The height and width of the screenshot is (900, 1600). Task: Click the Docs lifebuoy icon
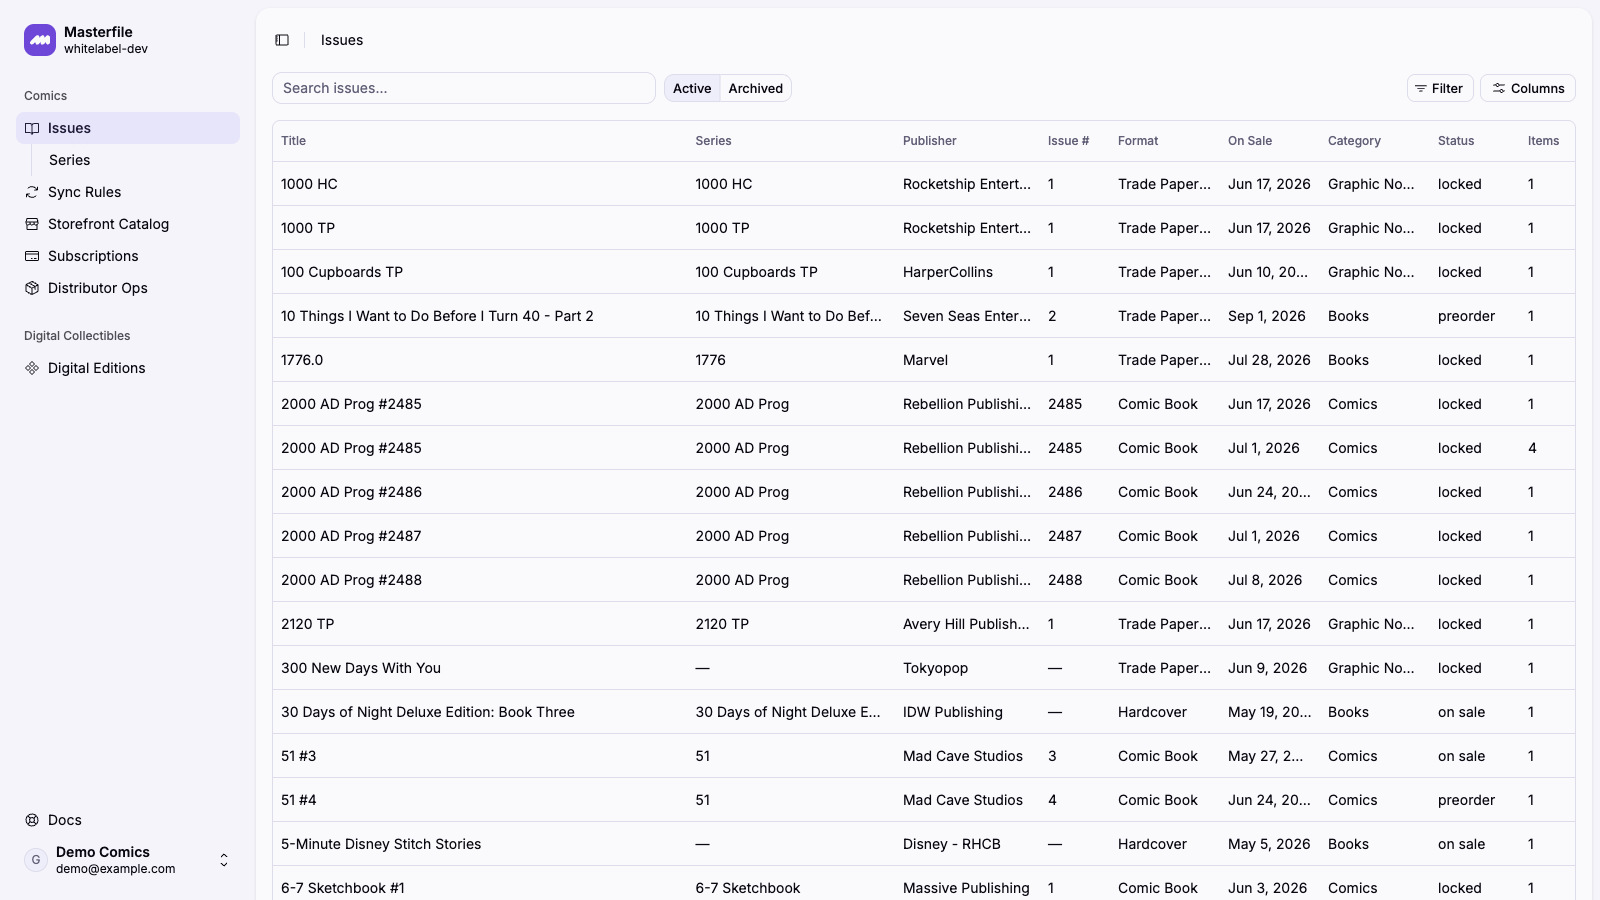point(32,820)
